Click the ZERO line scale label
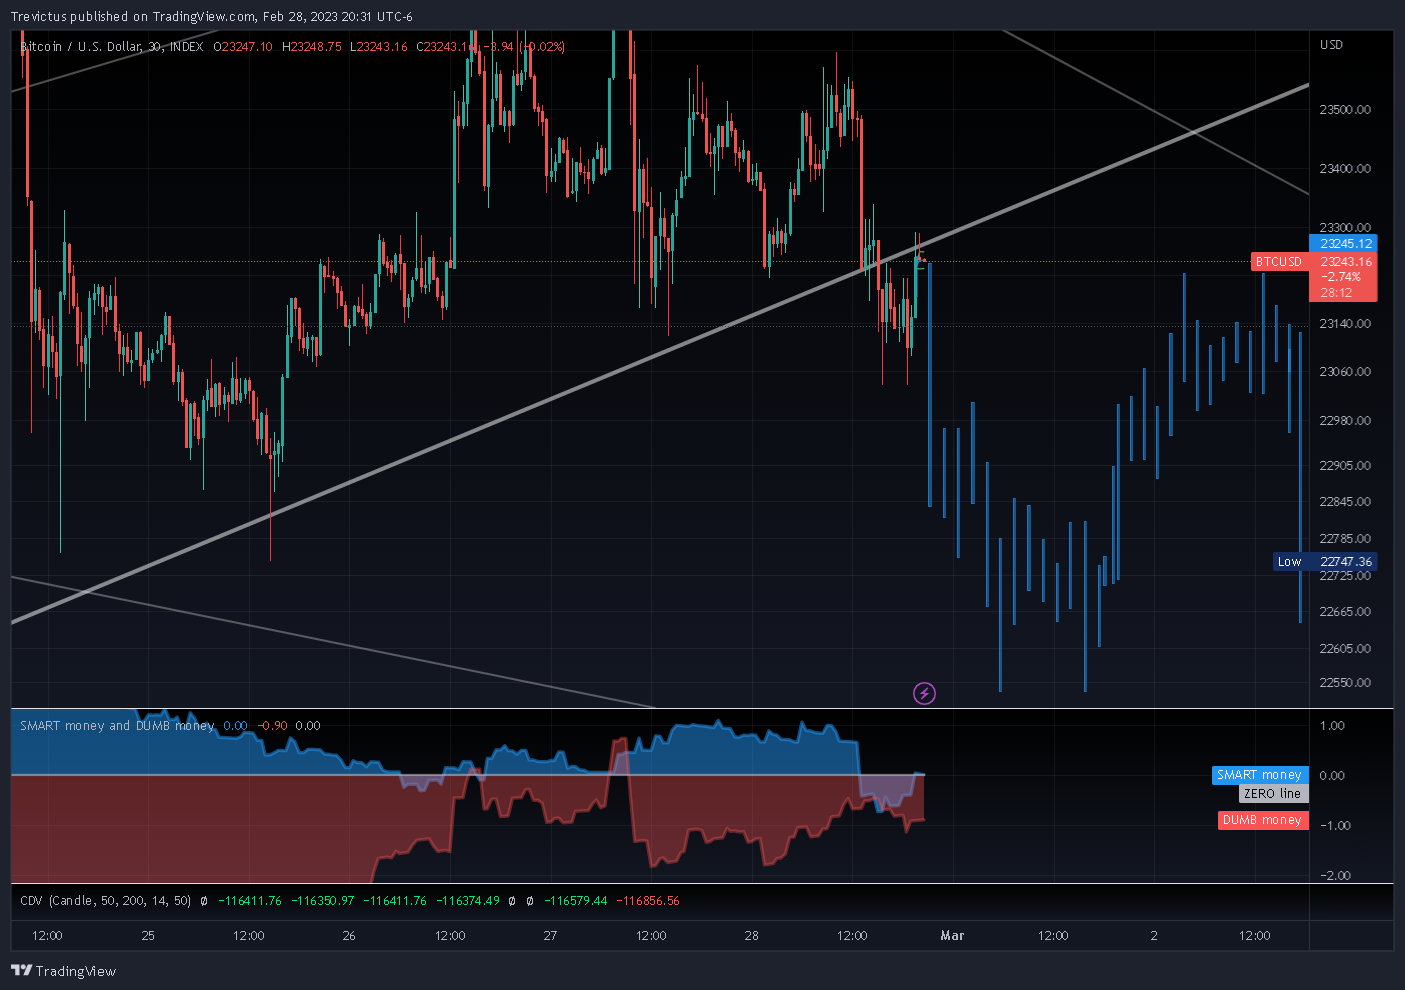 [1273, 794]
